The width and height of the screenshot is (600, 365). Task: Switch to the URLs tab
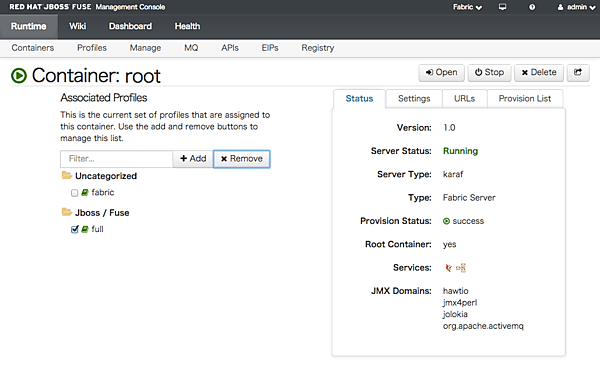coord(465,99)
